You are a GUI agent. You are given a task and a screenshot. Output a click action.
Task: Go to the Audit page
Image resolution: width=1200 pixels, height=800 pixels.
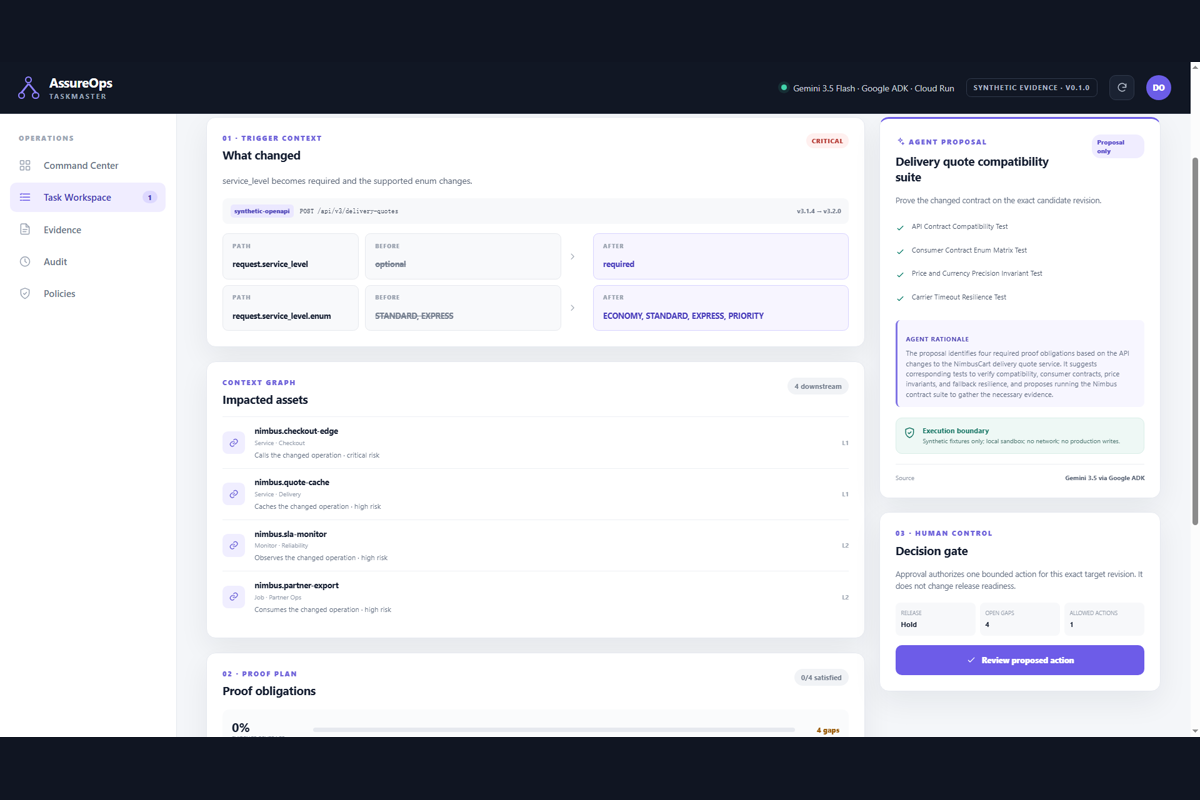coord(88,262)
